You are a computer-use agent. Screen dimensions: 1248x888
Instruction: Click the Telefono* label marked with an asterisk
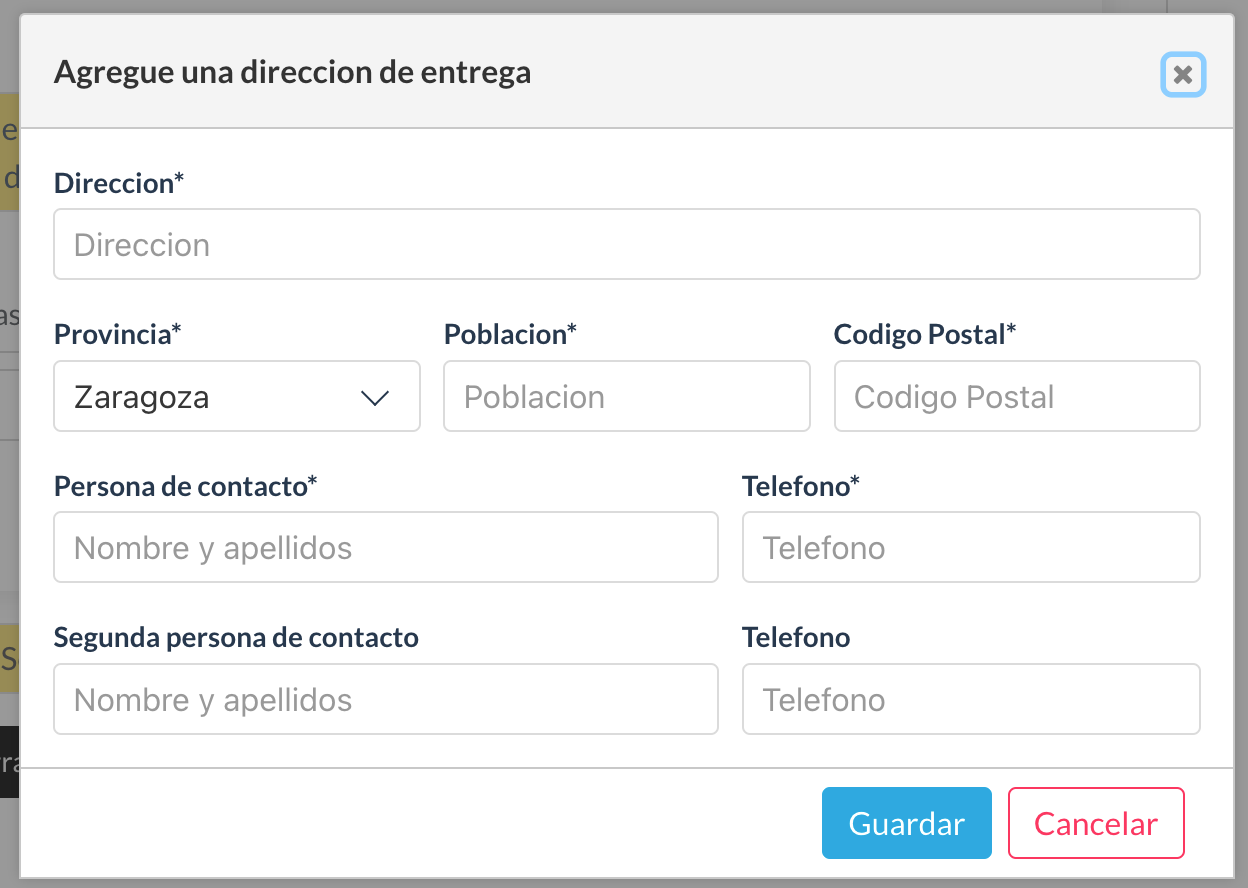[801, 486]
